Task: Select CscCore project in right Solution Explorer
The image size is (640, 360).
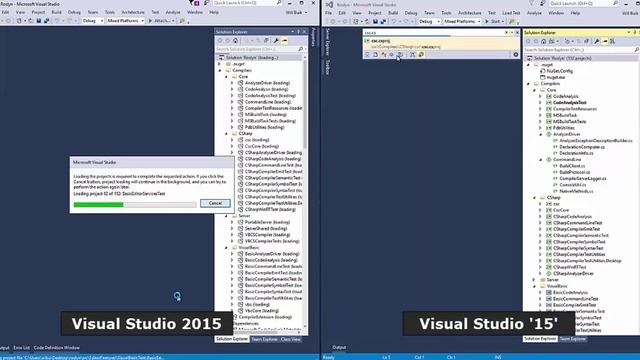Action: click(x=561, y=210)
